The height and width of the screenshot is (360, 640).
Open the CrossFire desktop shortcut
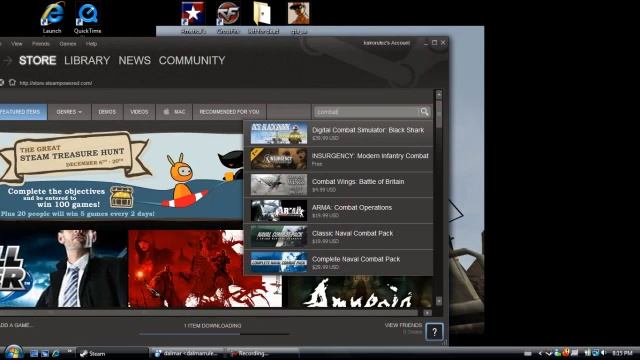(228, 17)
